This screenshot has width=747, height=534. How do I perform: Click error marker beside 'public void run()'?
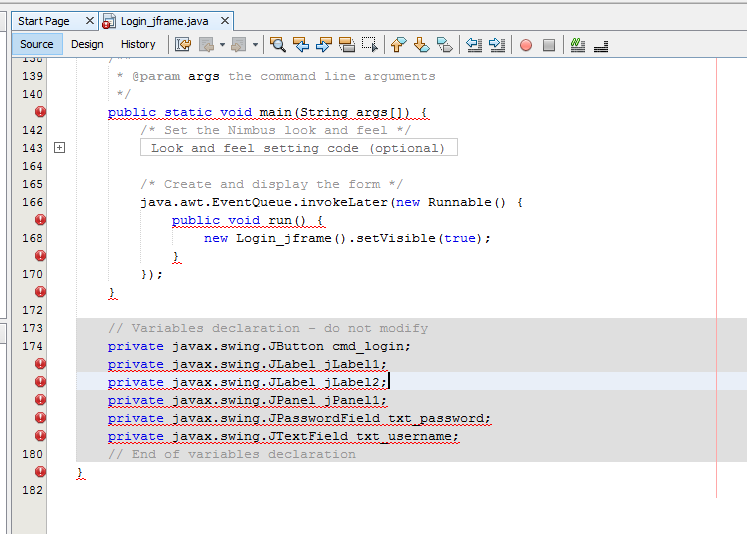point(40,220)
